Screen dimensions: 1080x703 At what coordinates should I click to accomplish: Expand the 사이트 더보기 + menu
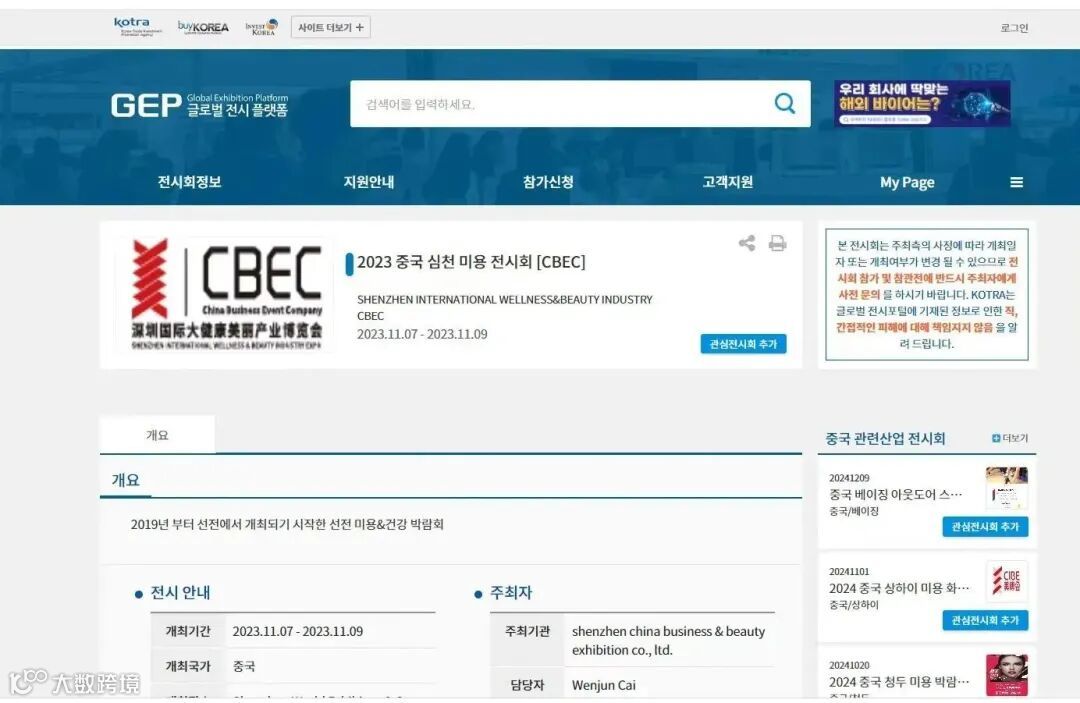[331, 28]
